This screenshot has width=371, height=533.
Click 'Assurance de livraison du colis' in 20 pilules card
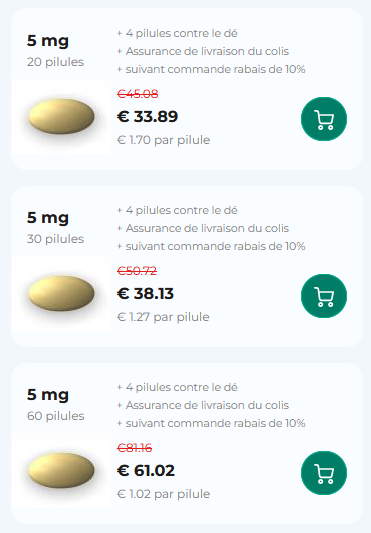(x=207, y=51)
